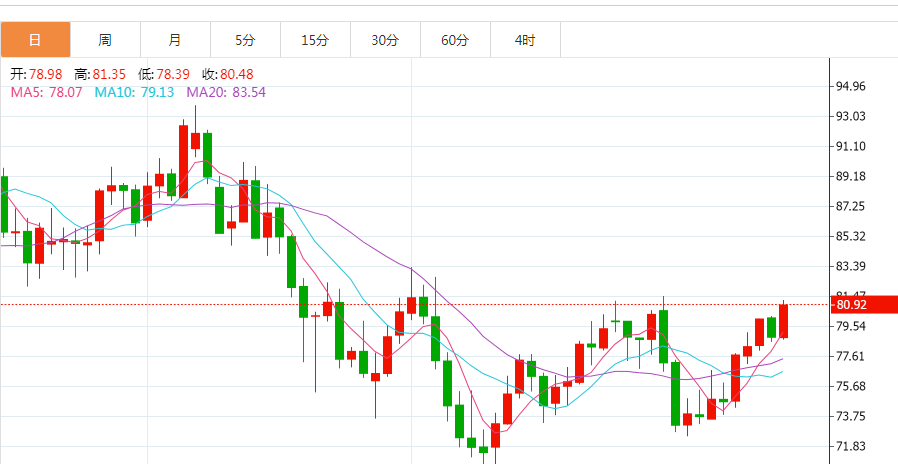Click the 71.83 label on price axis
Viewport: 898px width, 464px height.
coord(851,446)
